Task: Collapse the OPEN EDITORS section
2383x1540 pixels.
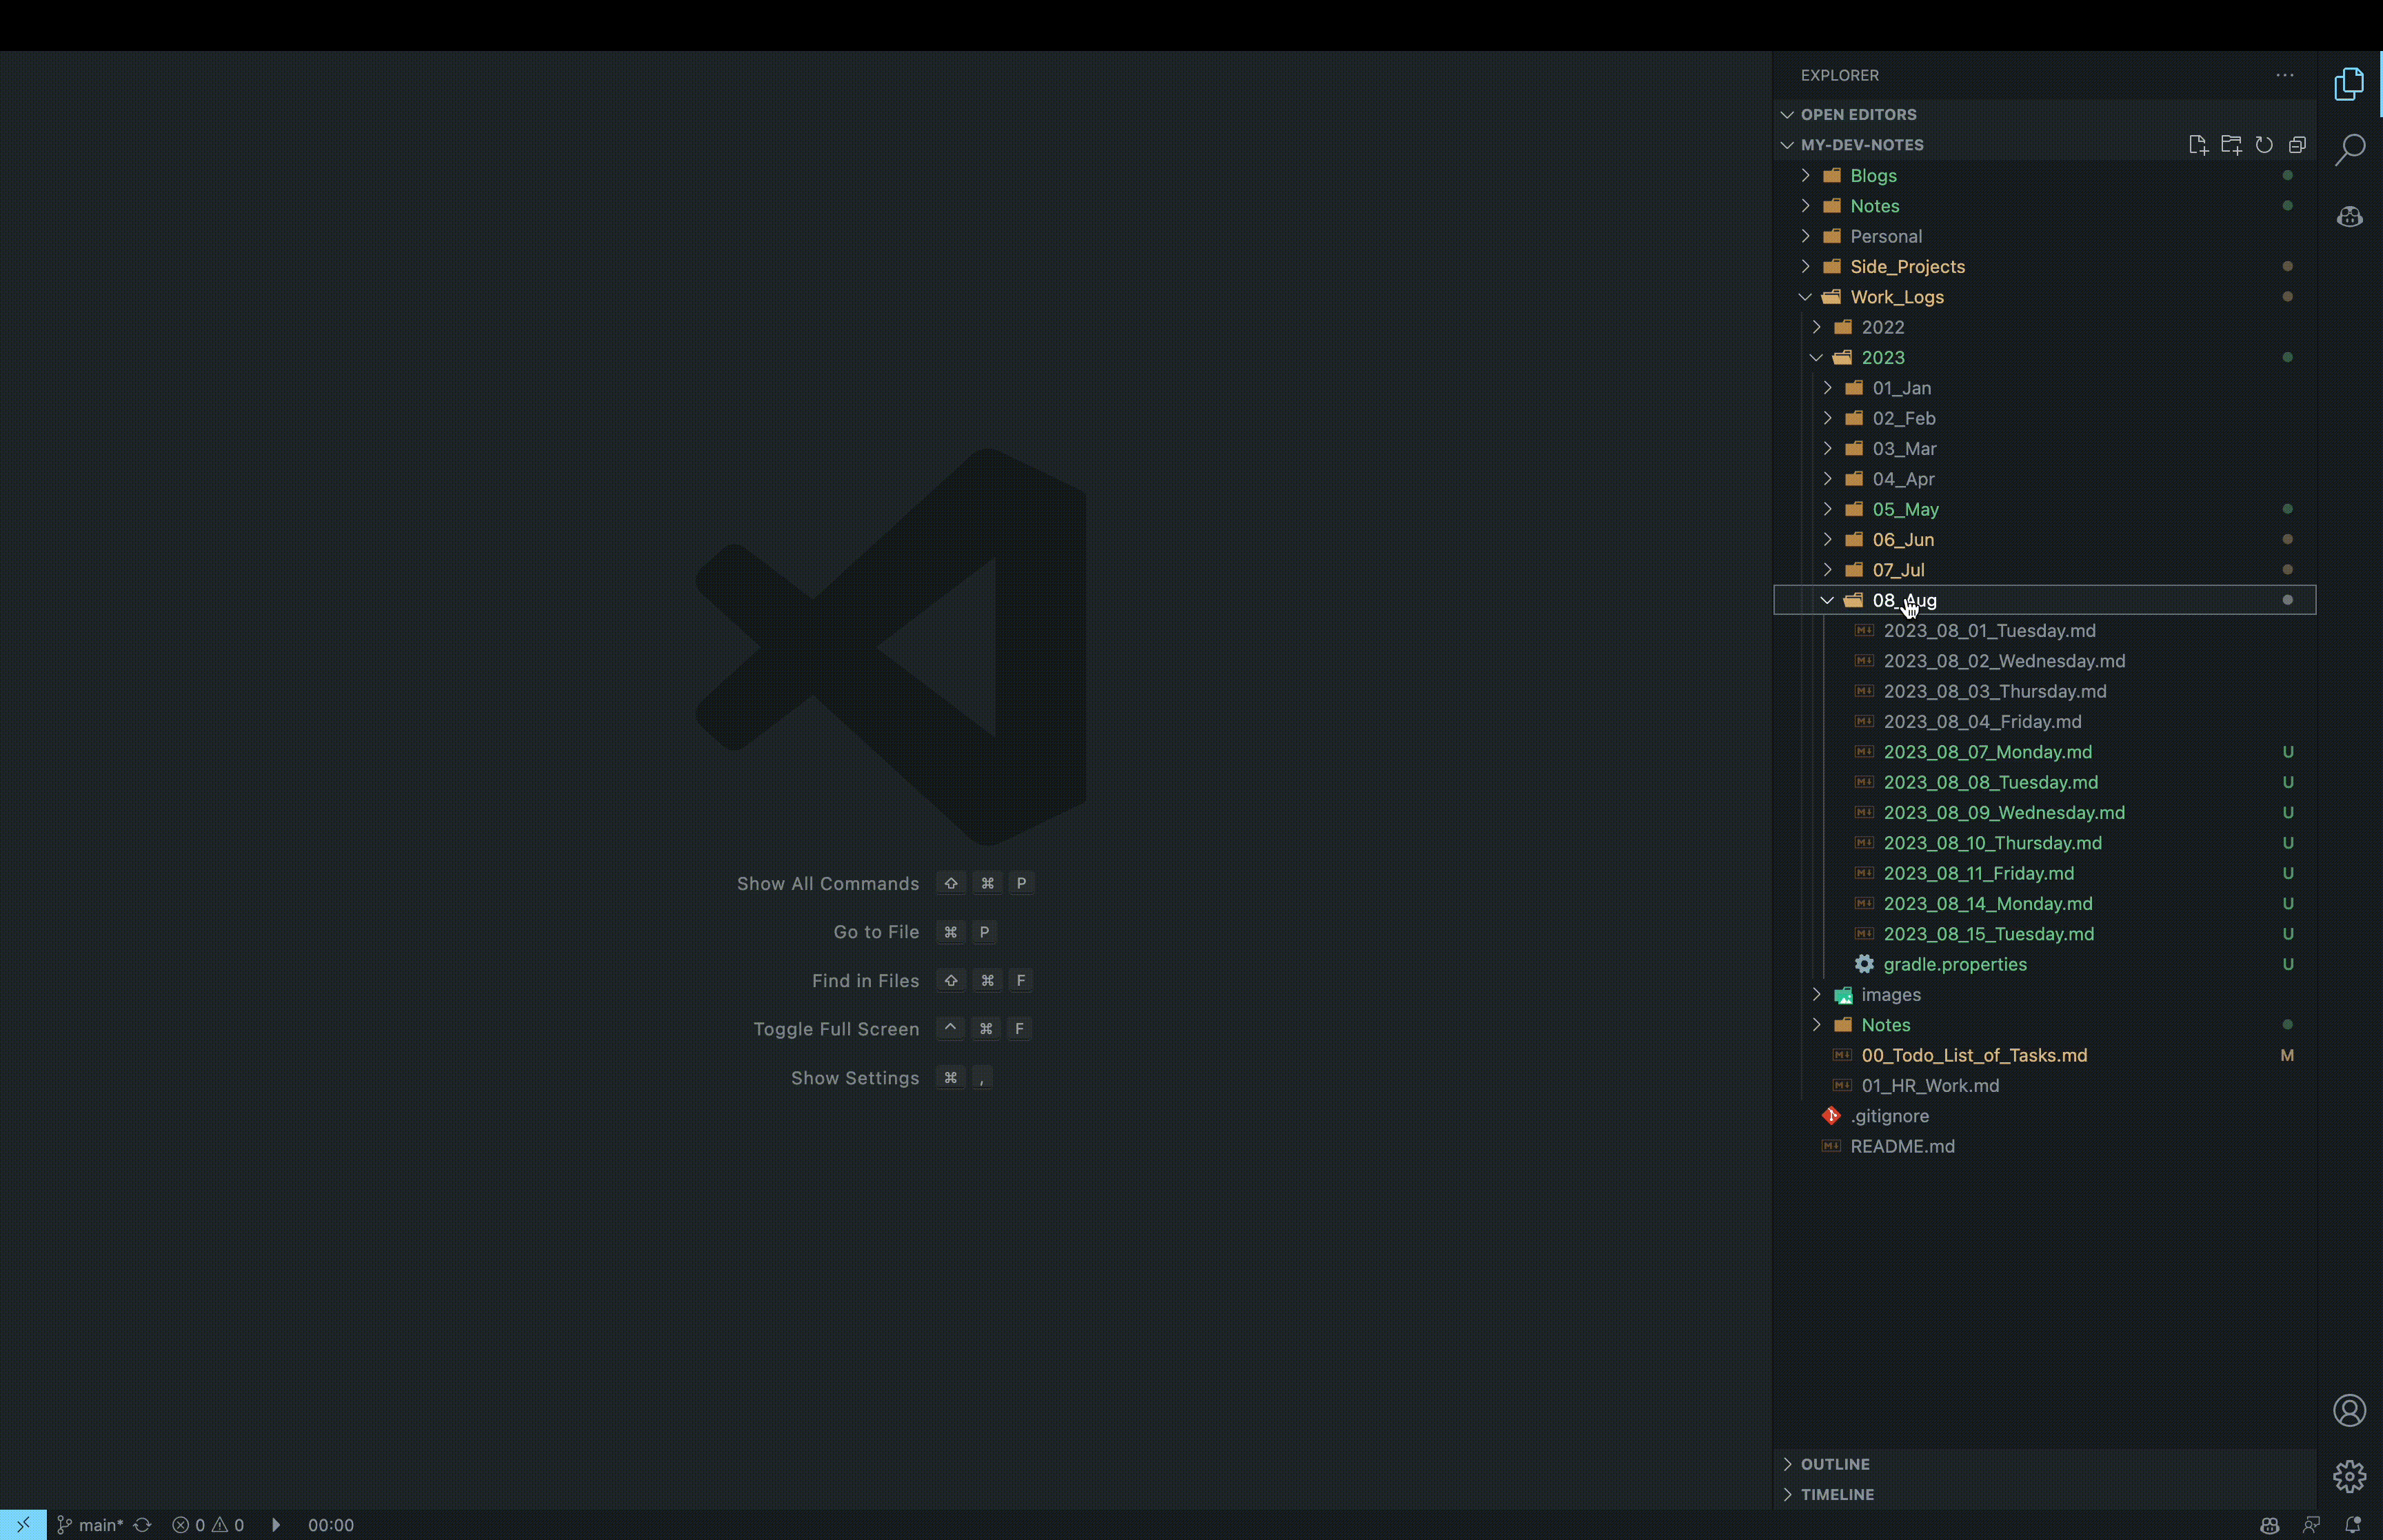Action: [1857, 114]
